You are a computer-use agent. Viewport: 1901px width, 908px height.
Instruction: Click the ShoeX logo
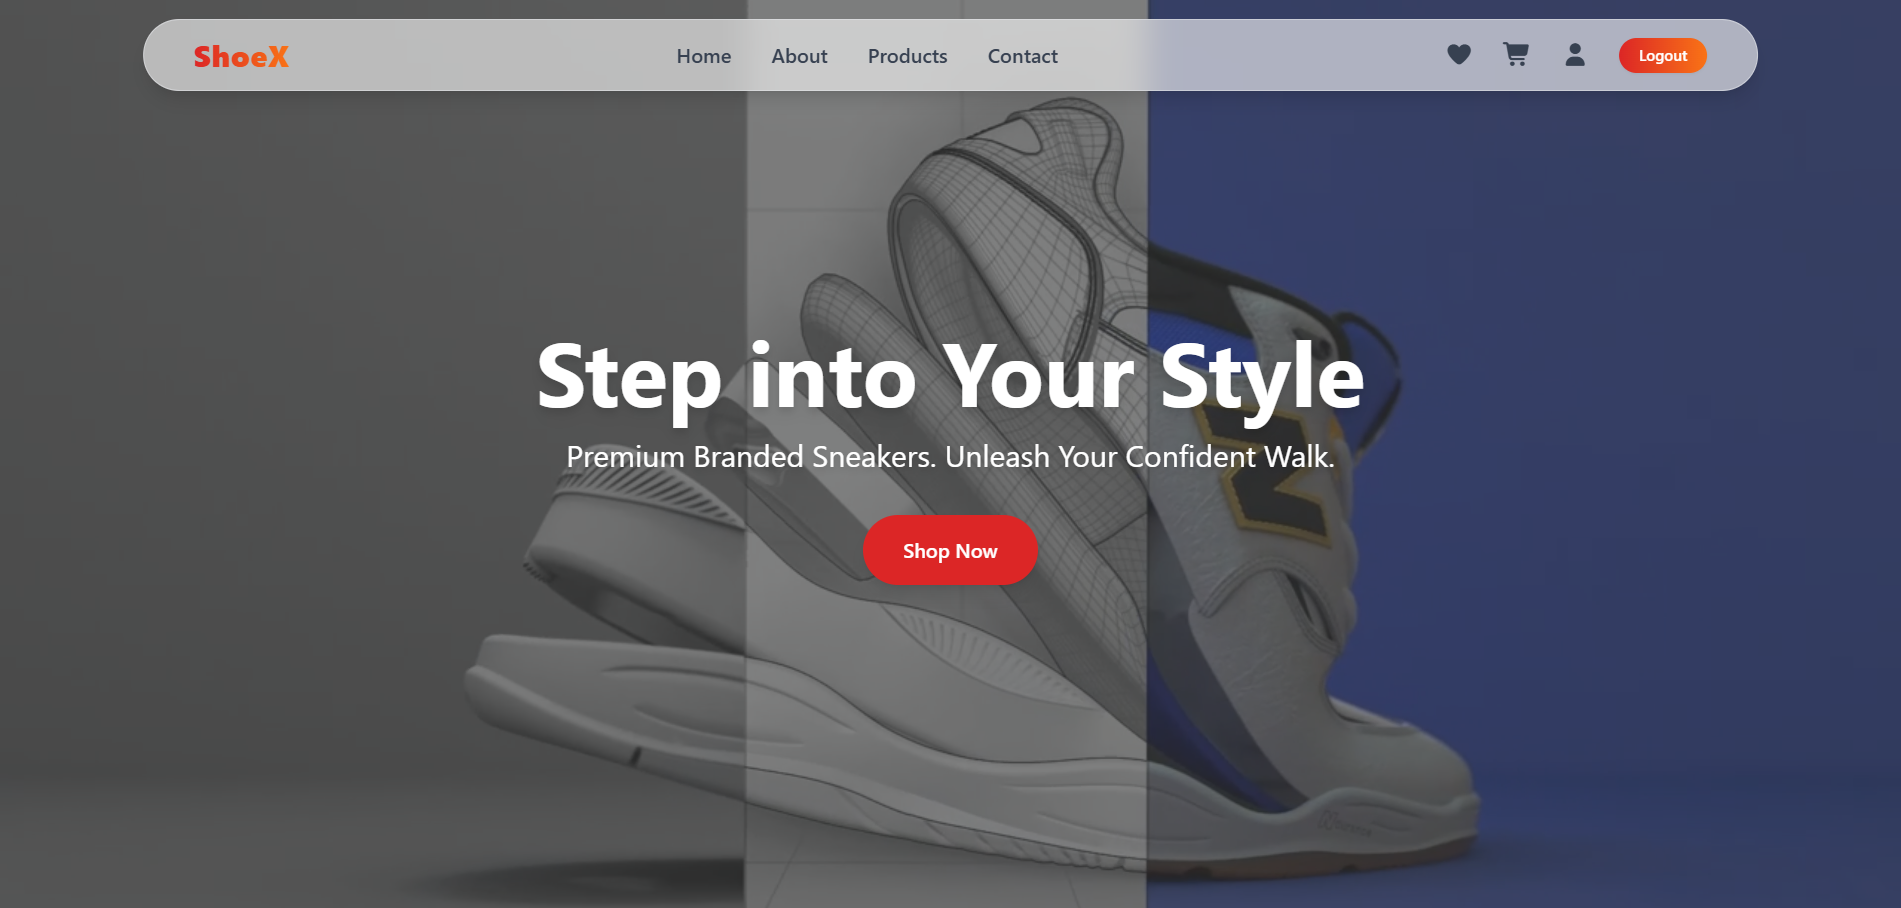click(x=241, y=57)
